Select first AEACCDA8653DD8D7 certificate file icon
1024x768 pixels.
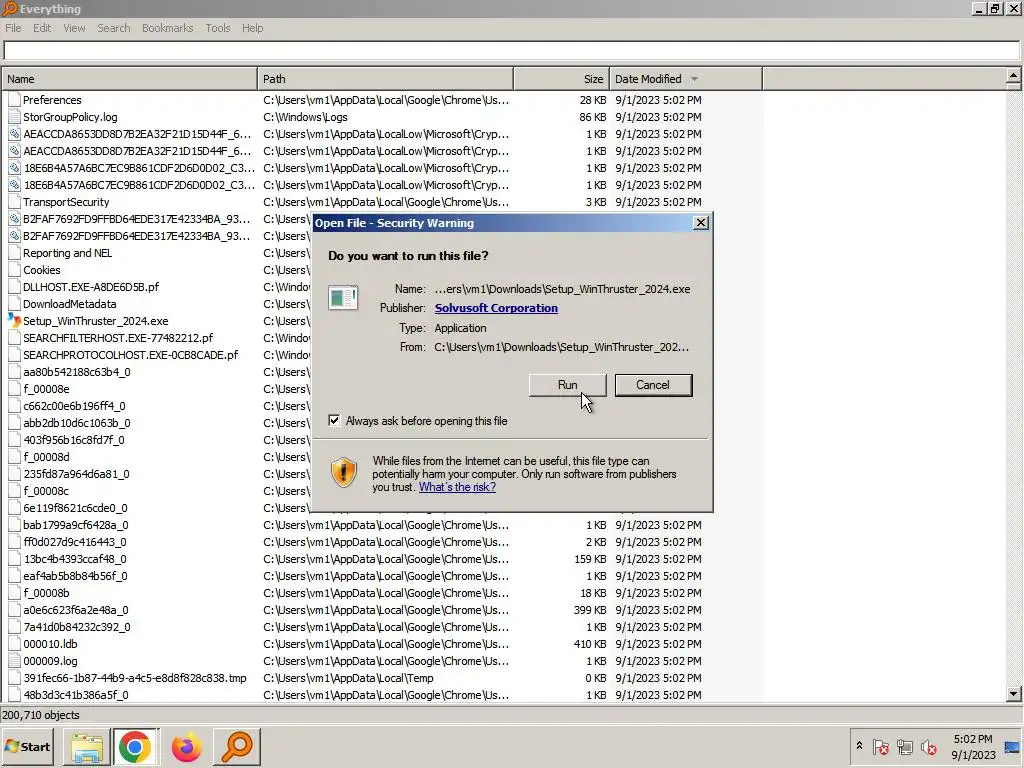pyautogui.click(x=14, y=134)
